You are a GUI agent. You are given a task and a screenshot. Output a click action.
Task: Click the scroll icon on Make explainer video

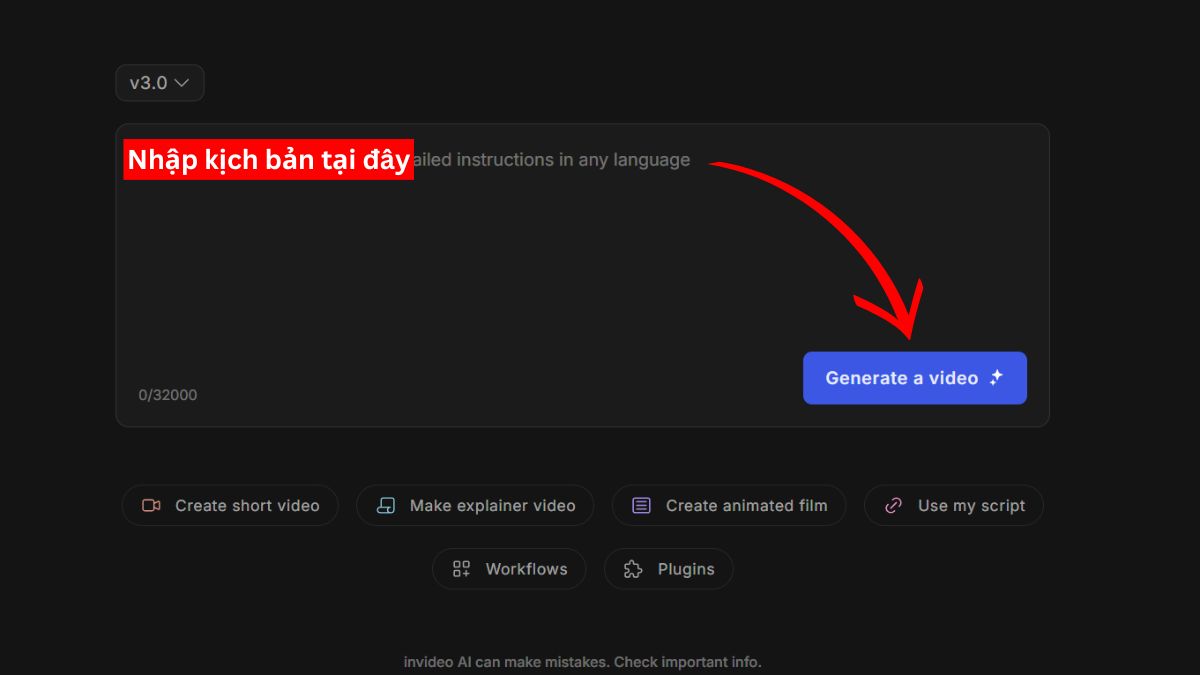click(x=386, y=506)
